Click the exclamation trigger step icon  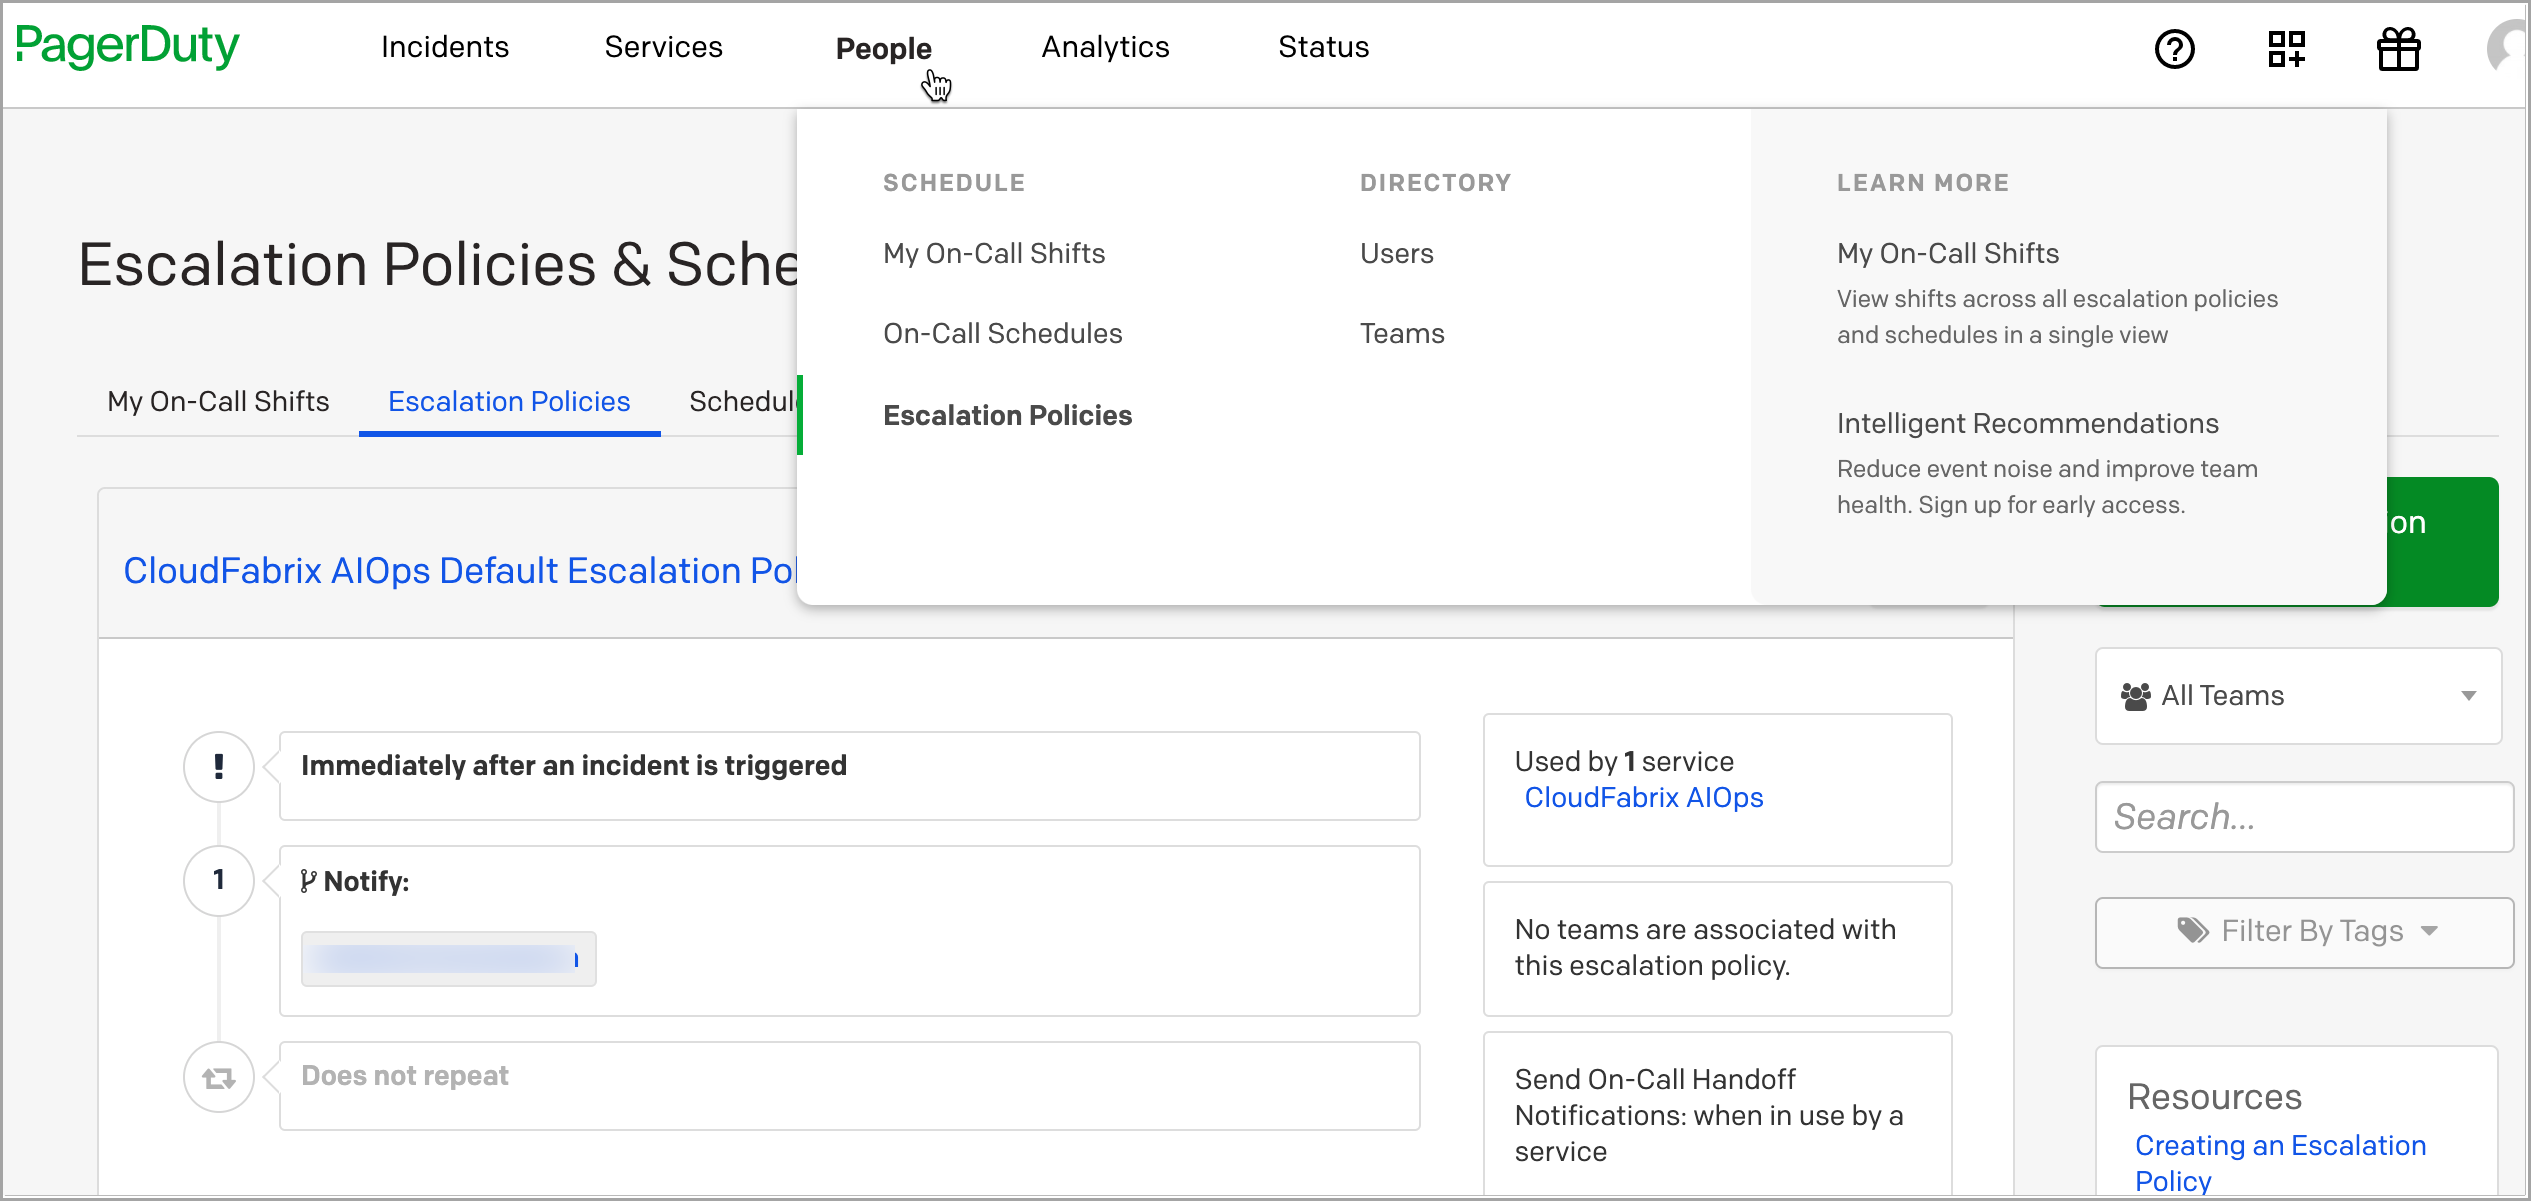tap(219, 767)
